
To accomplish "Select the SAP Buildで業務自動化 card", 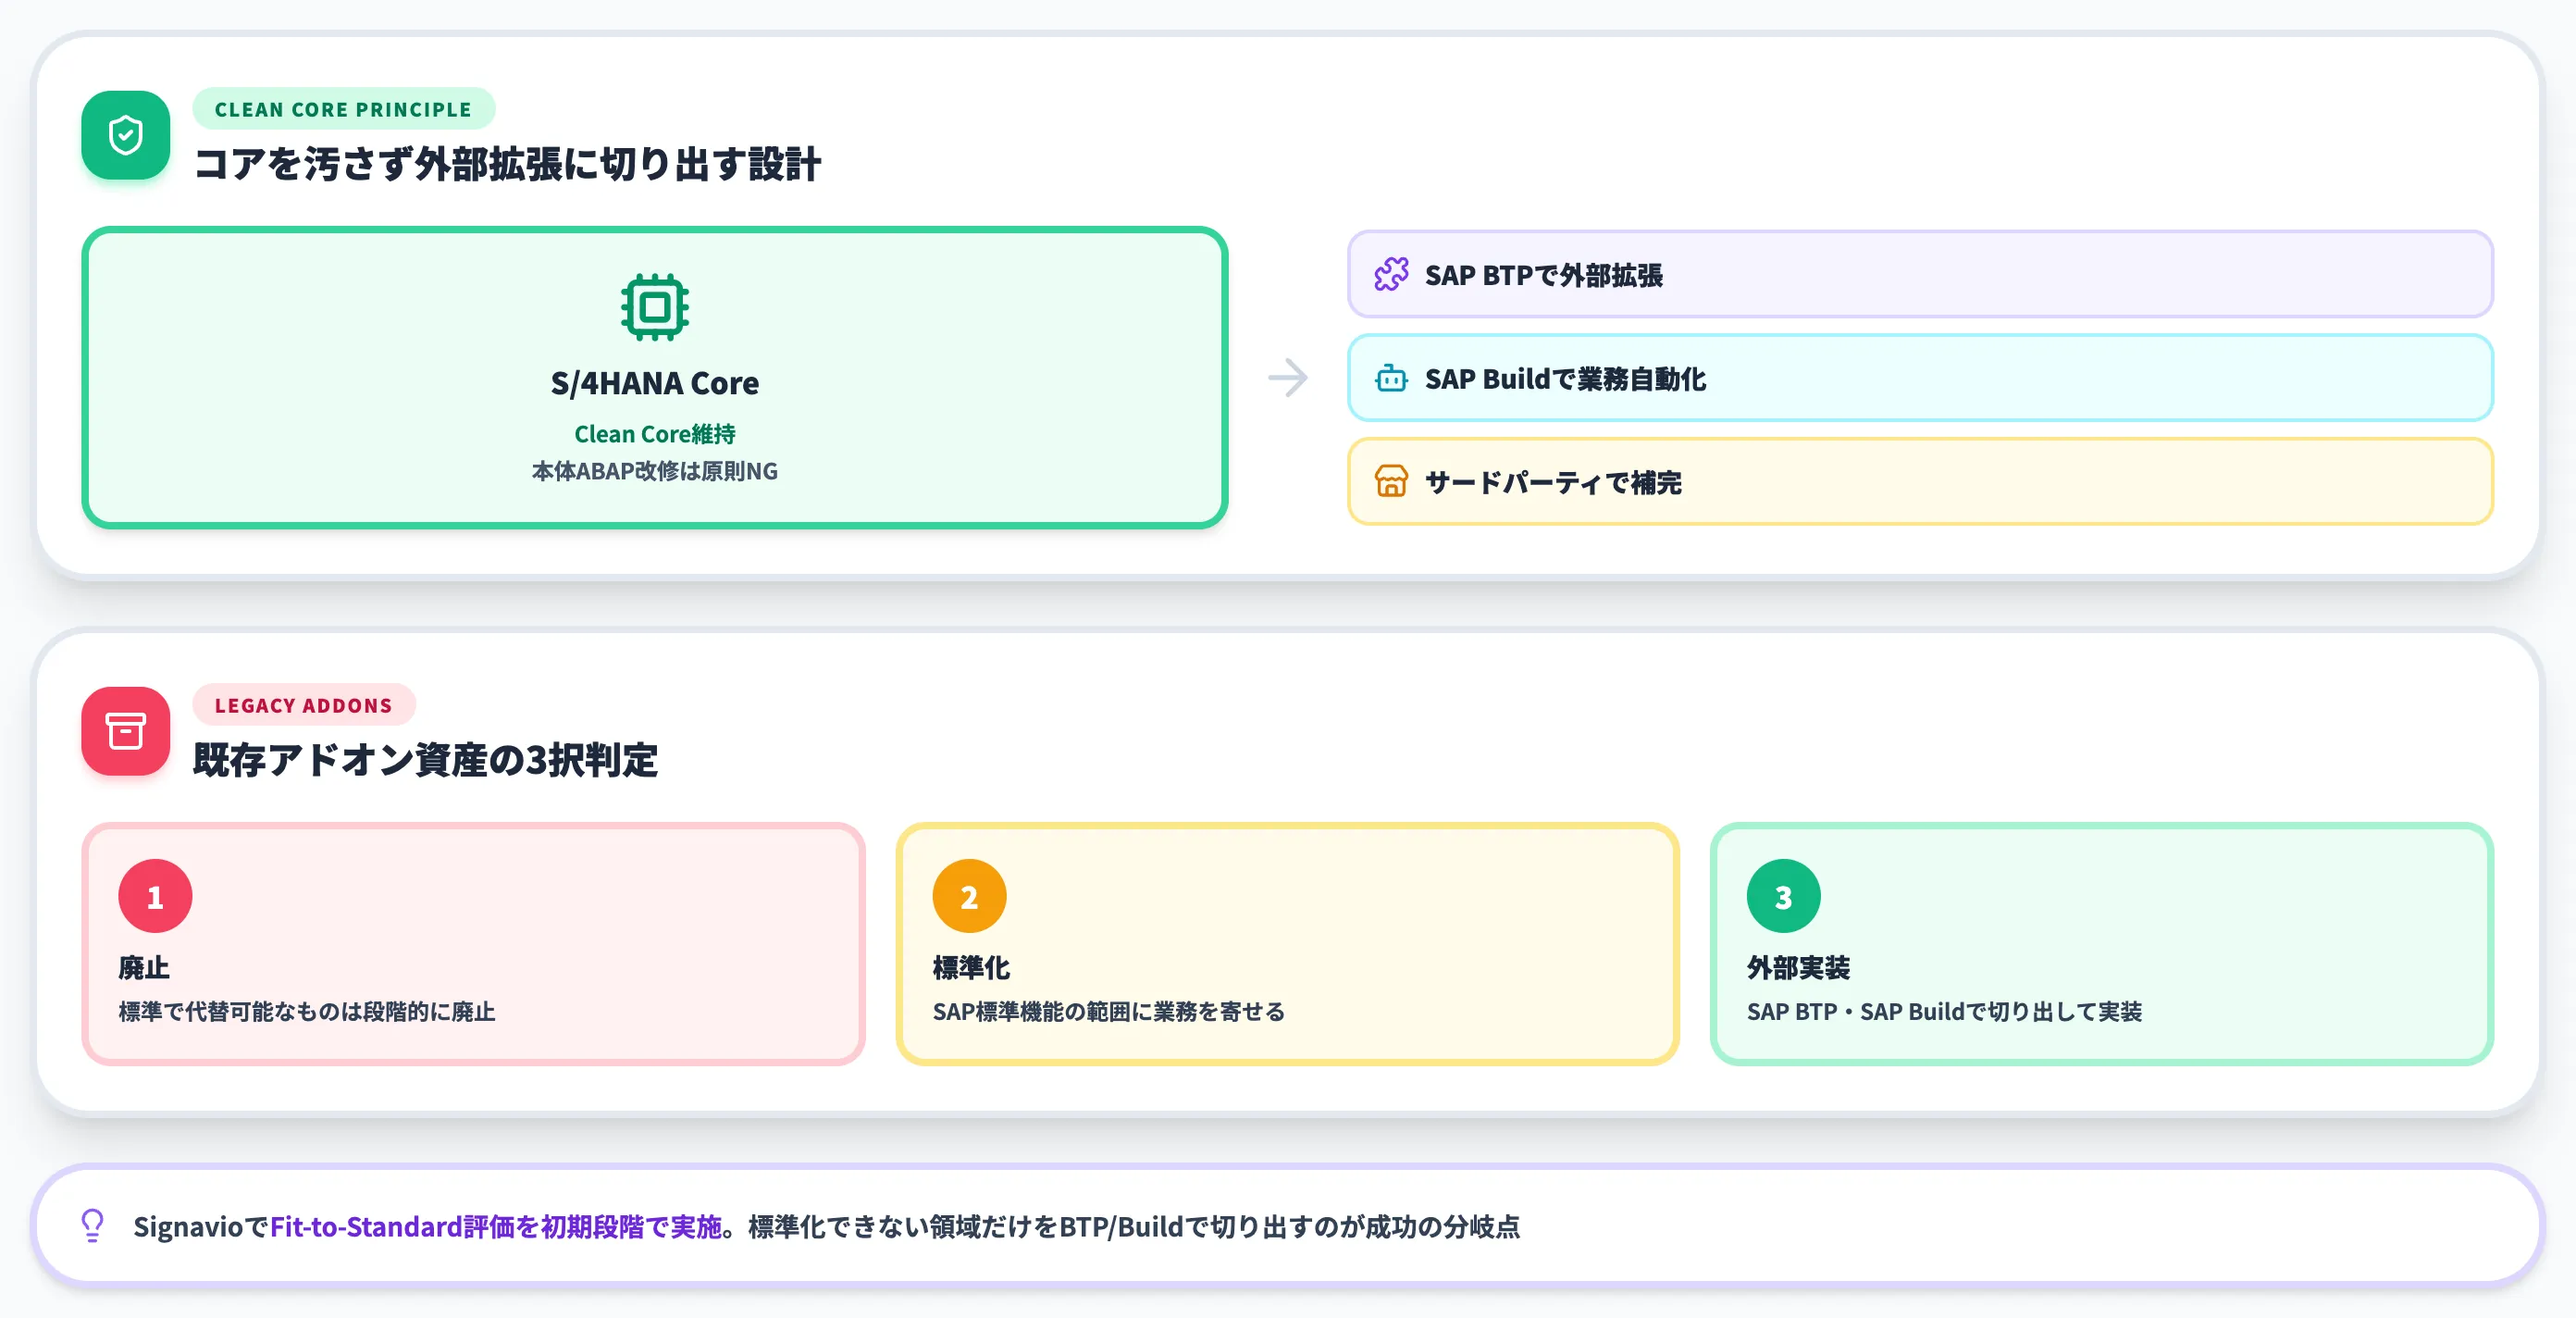I will tap(1920, 378).
